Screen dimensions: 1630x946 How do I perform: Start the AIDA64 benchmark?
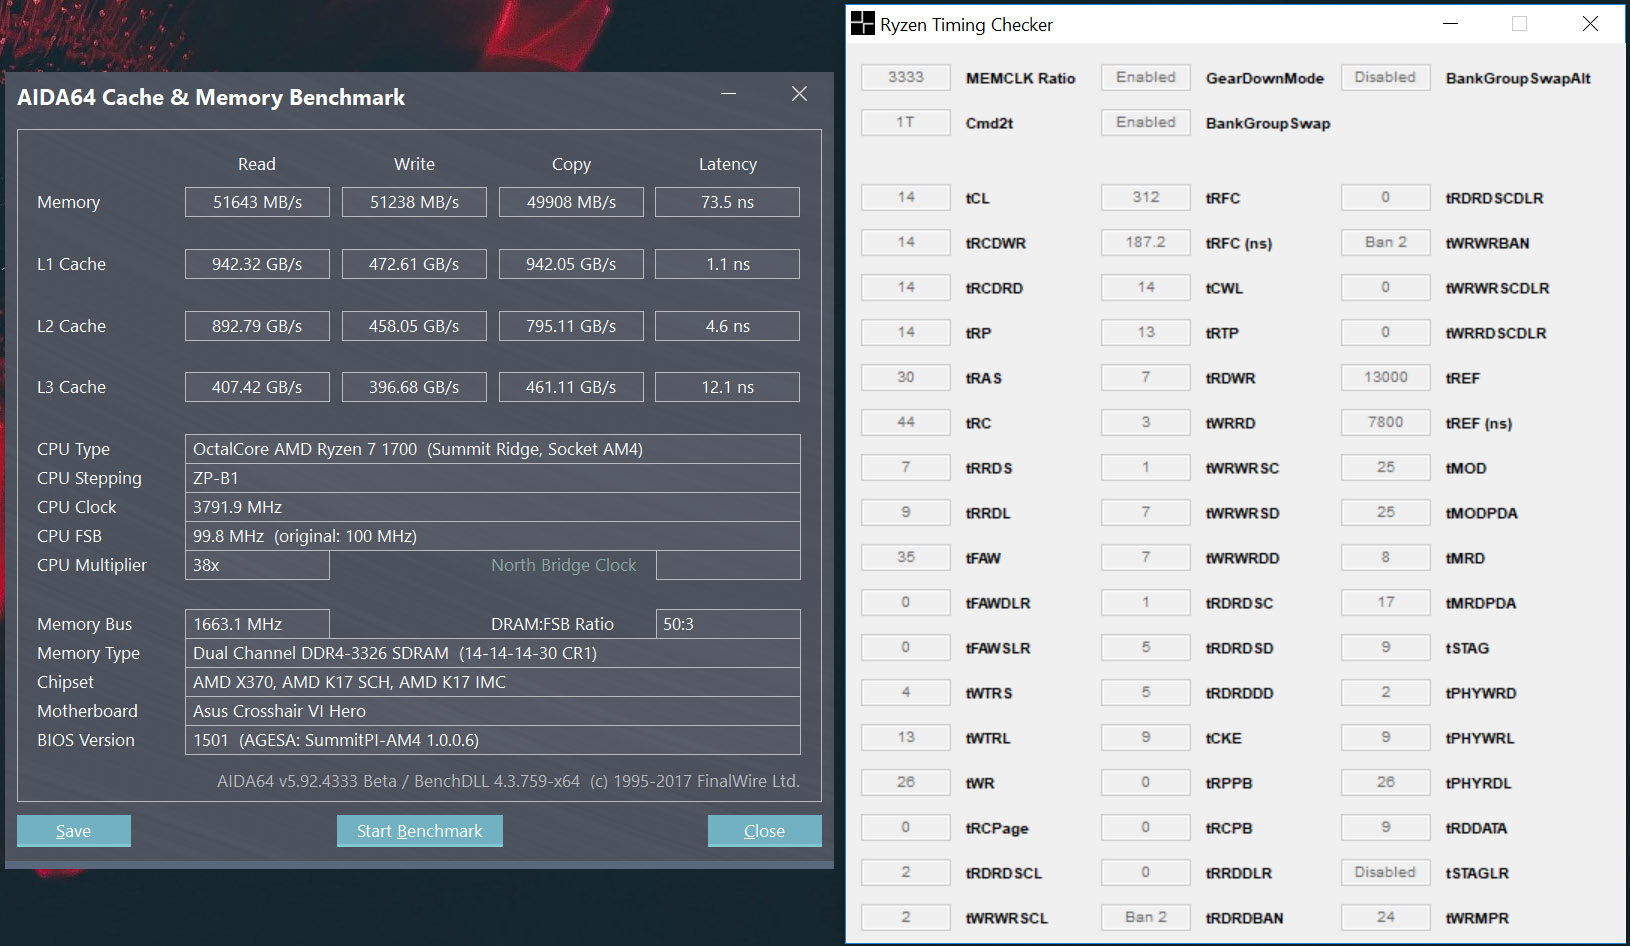tap(420, 831)
